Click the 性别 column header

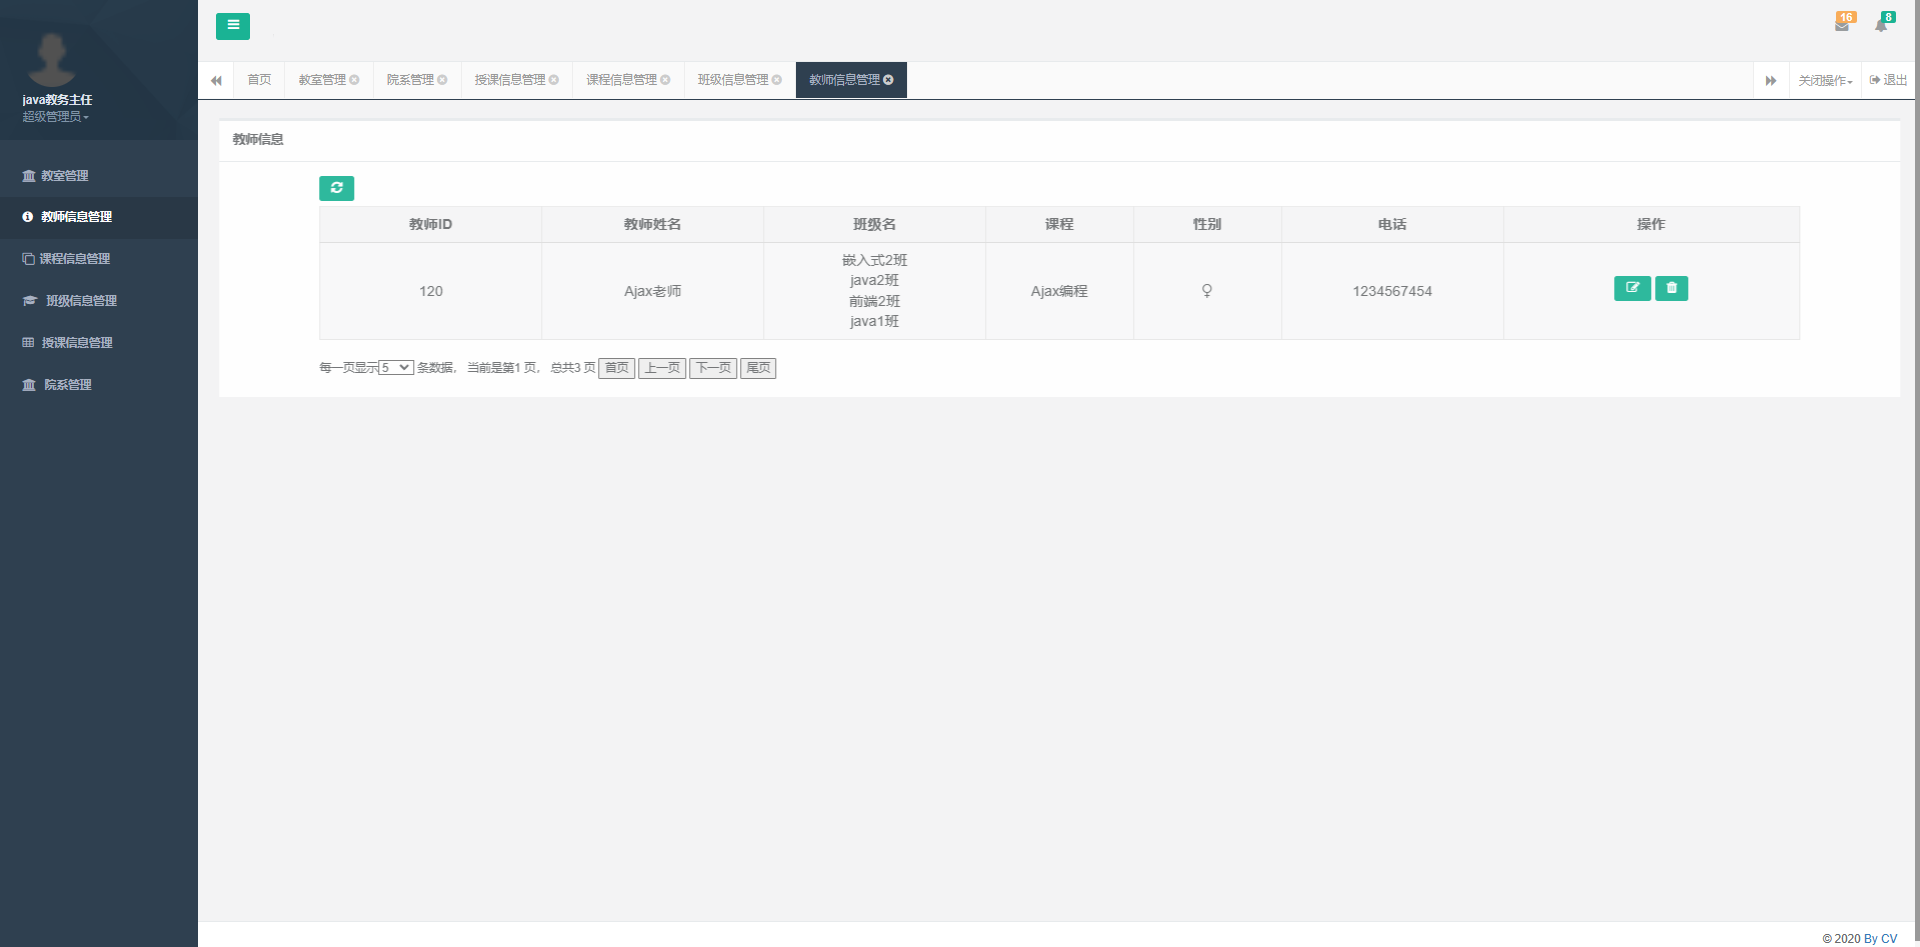(1208, 225)
